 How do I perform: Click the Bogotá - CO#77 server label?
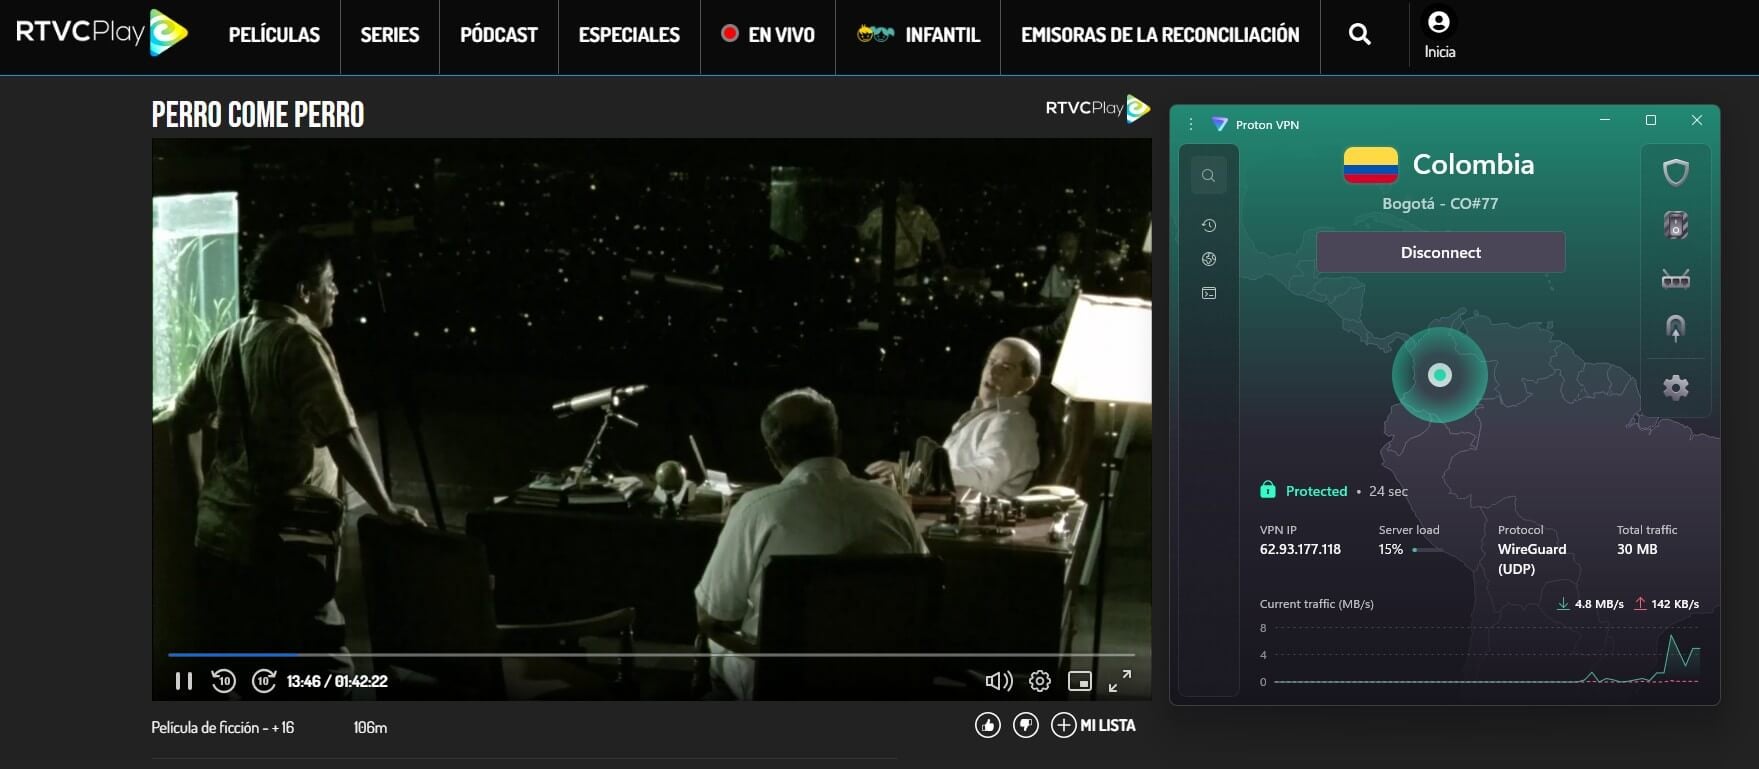tap(1440, 203)
